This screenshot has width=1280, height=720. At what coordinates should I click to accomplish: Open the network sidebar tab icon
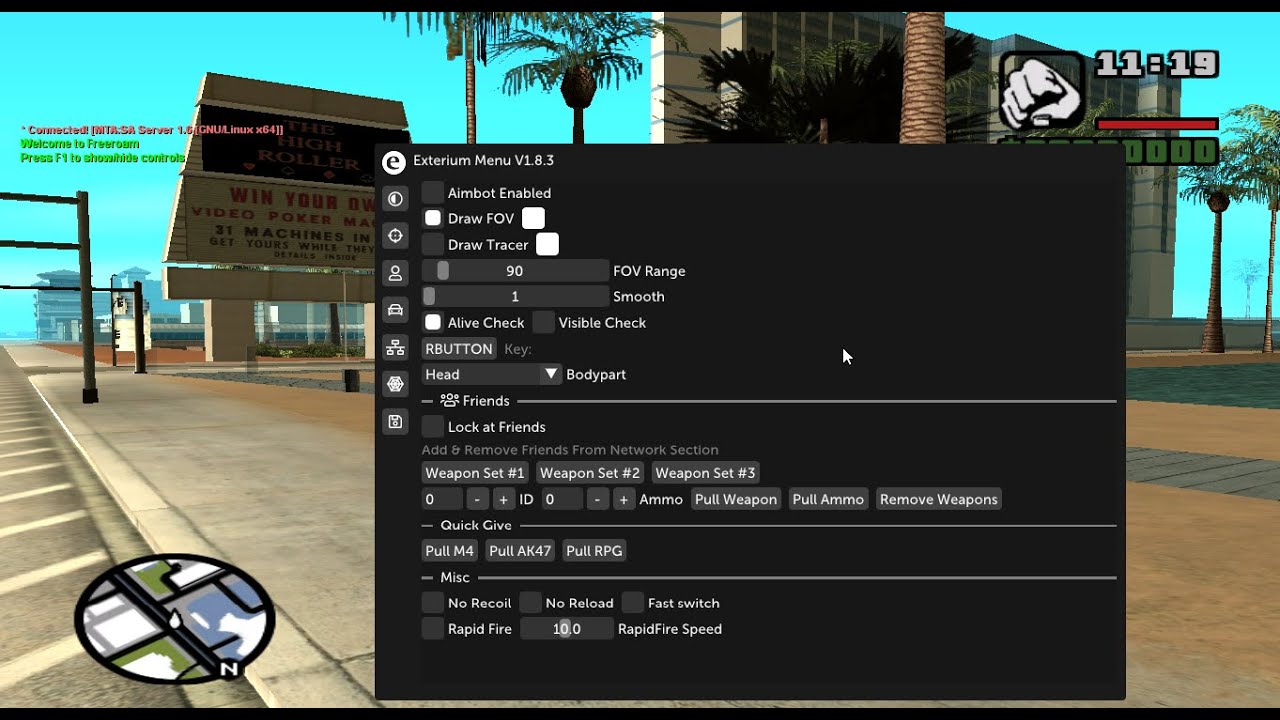coord(395,348)
